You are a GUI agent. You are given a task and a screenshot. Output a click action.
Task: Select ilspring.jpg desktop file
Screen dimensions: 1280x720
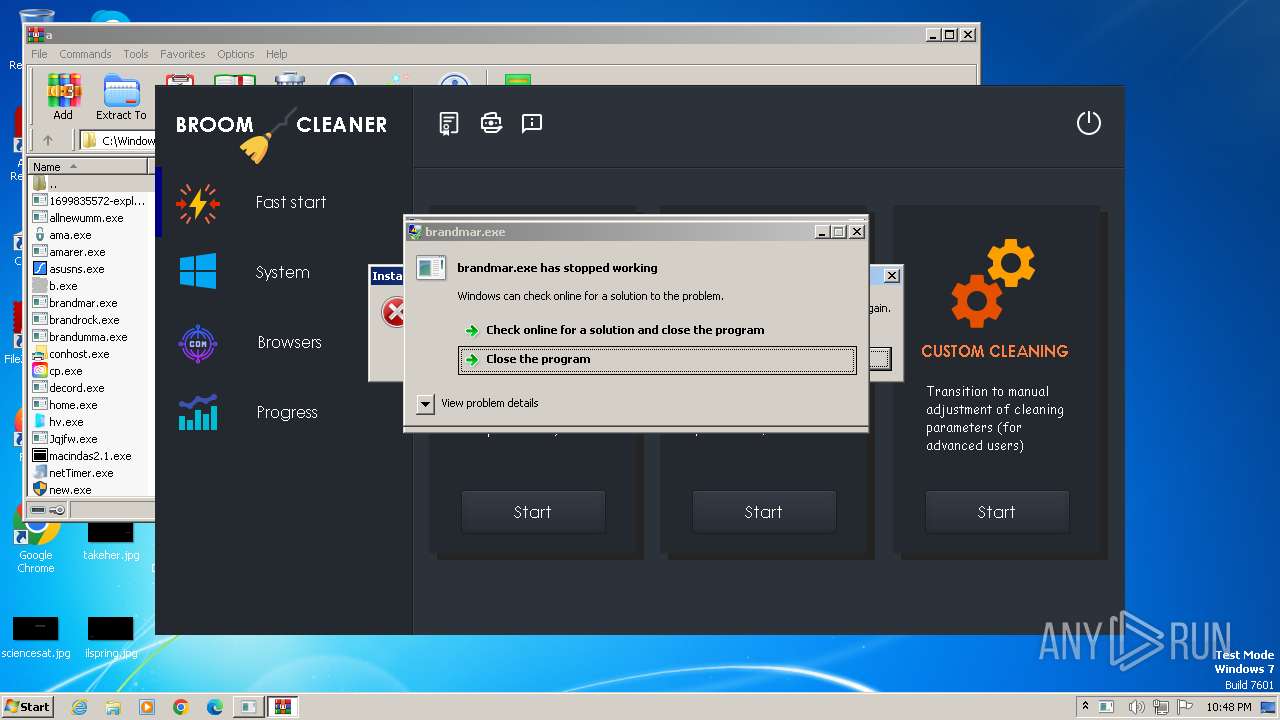coord(111,637)
